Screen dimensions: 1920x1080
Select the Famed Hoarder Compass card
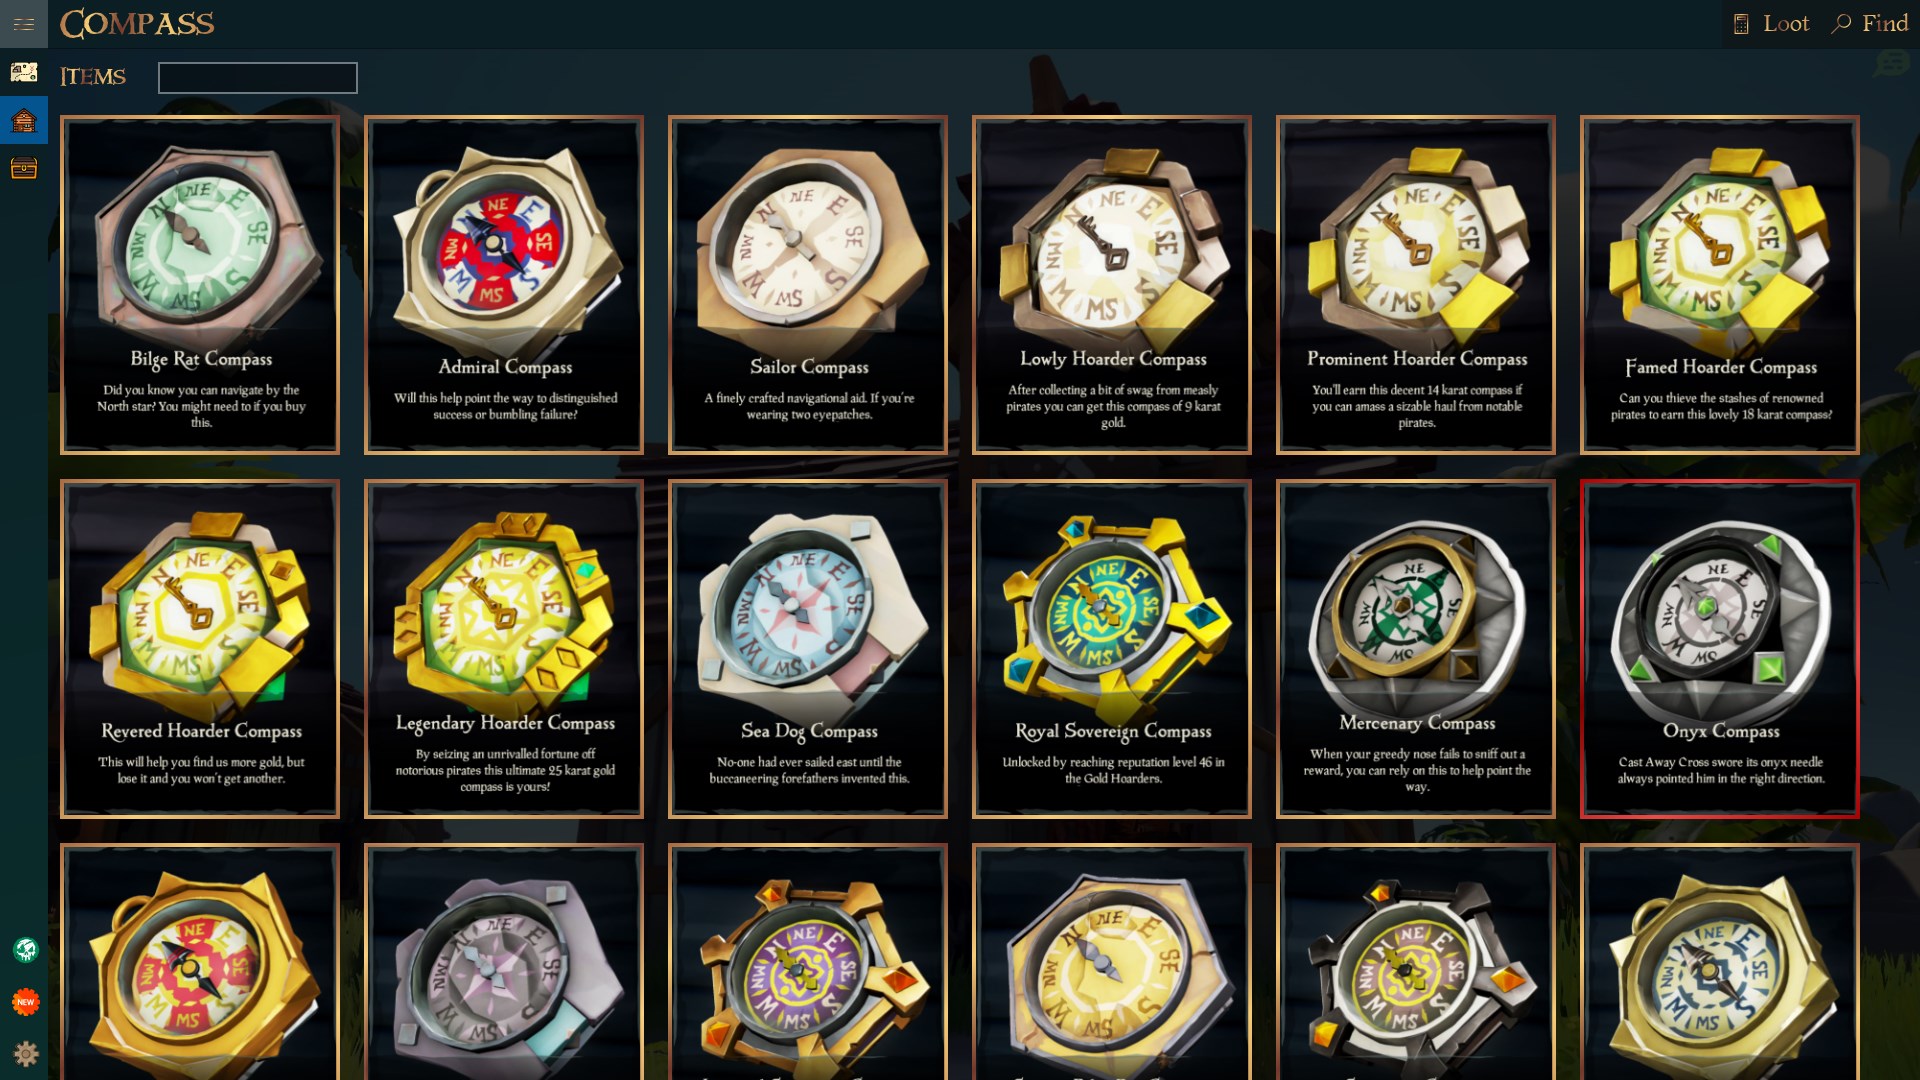click(x=1720, y=285)
